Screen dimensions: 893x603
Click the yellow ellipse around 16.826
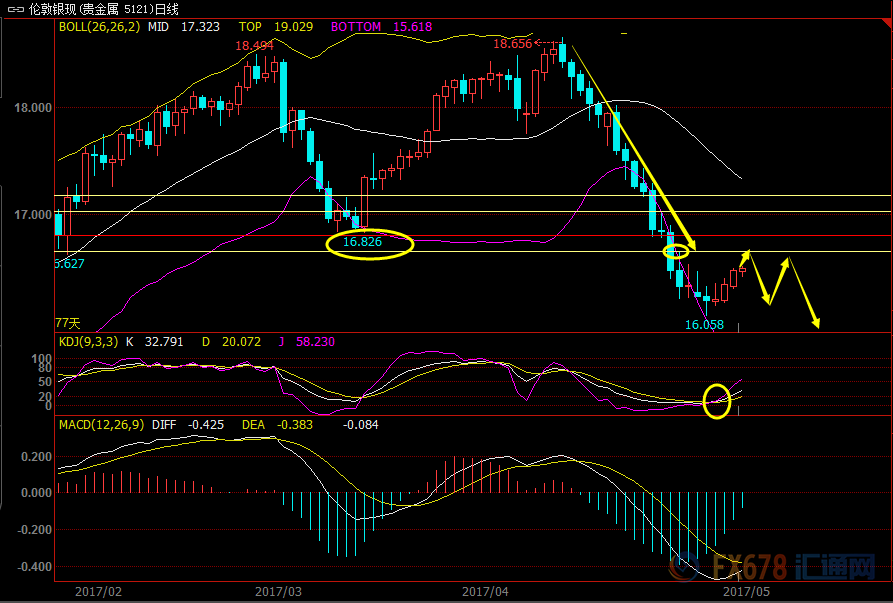tap(370, 243)
